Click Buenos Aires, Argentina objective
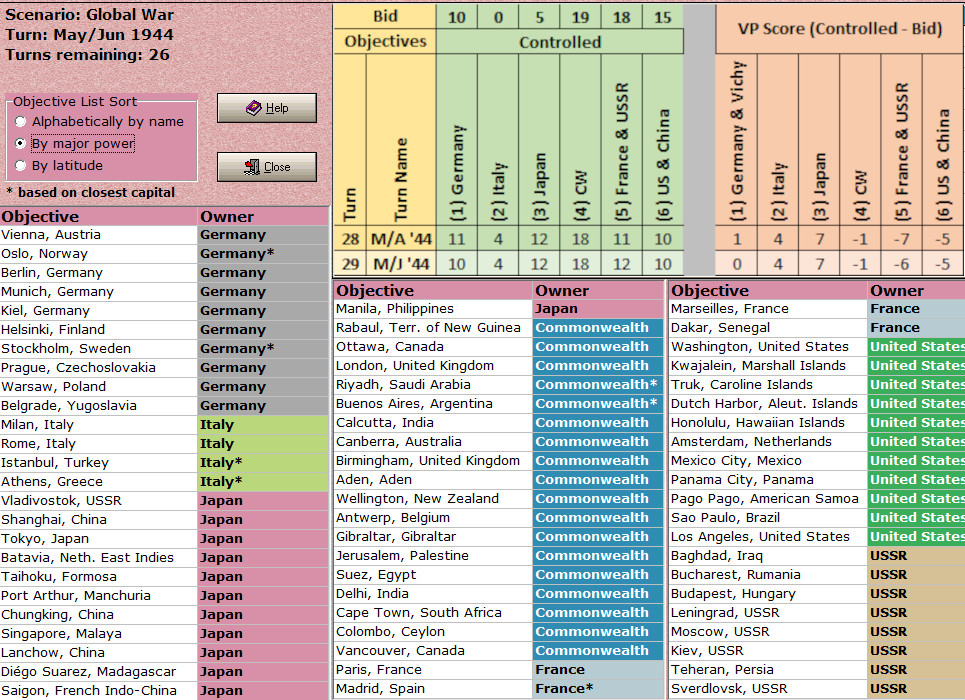 pyautogui.click(x=433, y=404)
